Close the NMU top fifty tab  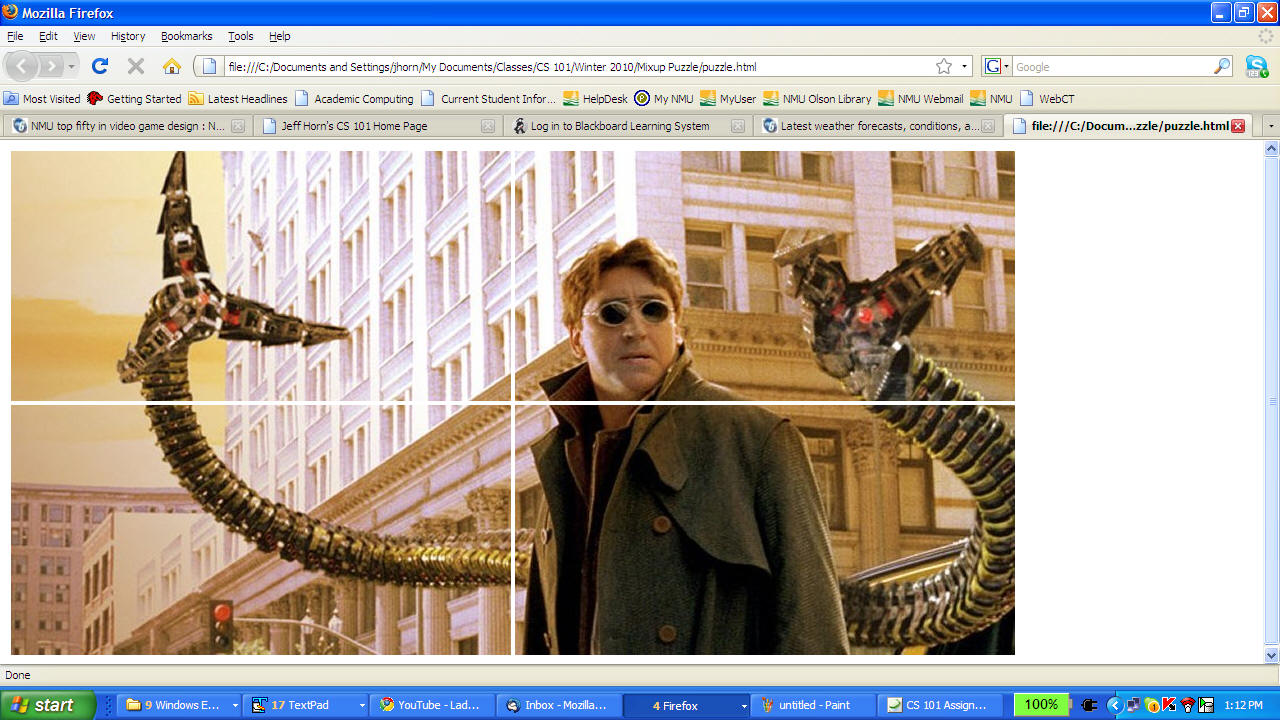pos(238,126)
